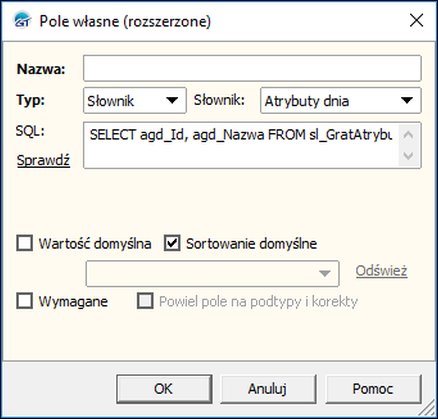
Task: Click the Słownik dropdown arrow icon
Action: (x=407, y=100)
